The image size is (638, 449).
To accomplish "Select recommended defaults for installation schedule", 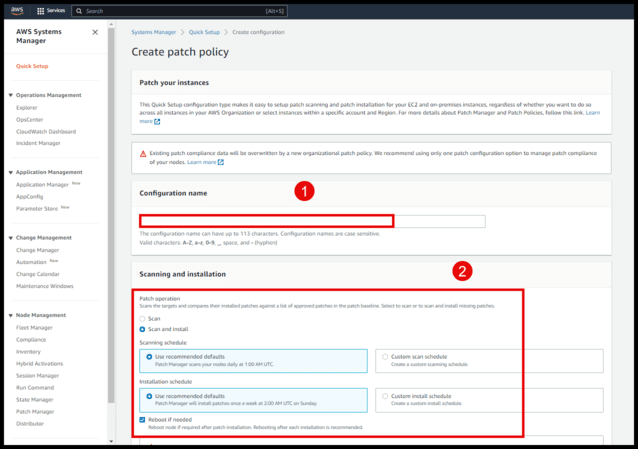I will [253, 400].
